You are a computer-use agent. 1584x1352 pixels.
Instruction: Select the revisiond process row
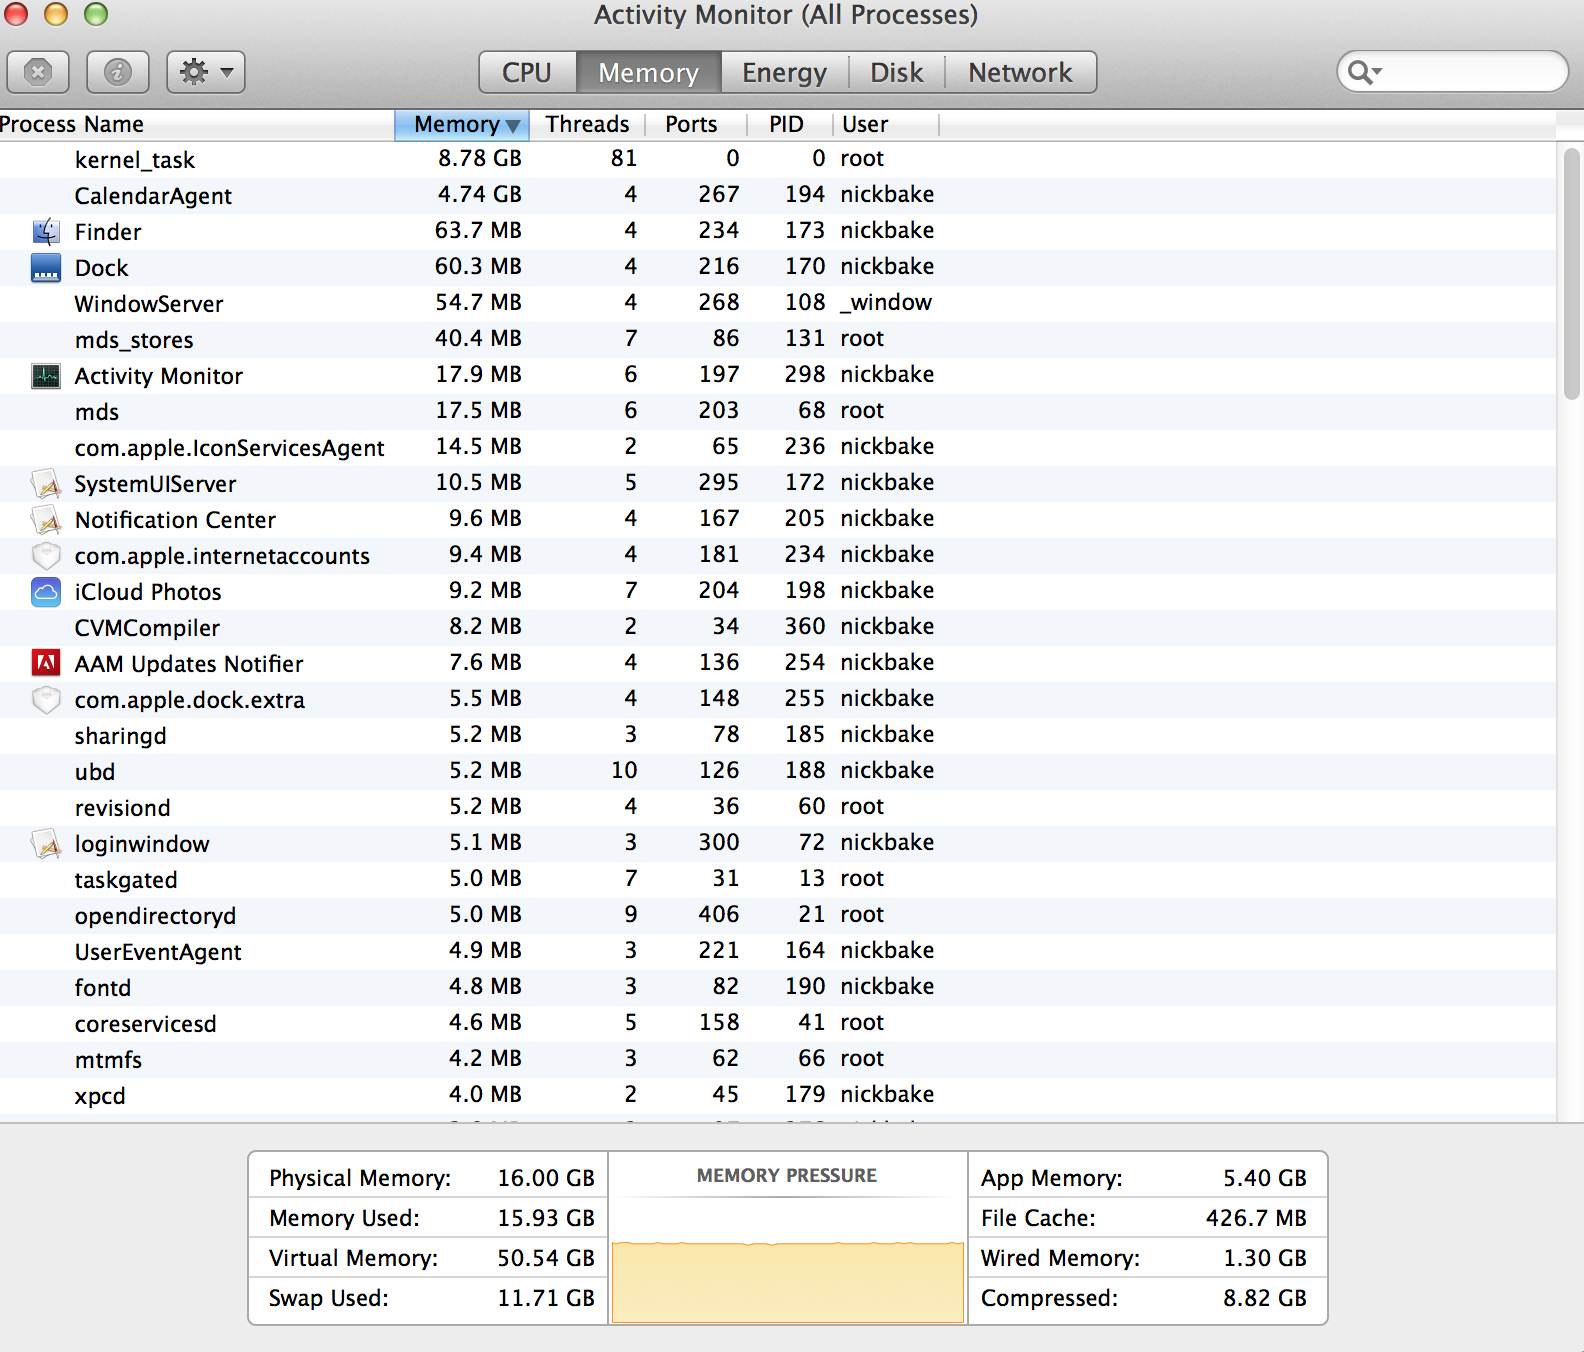coord(778,808)
